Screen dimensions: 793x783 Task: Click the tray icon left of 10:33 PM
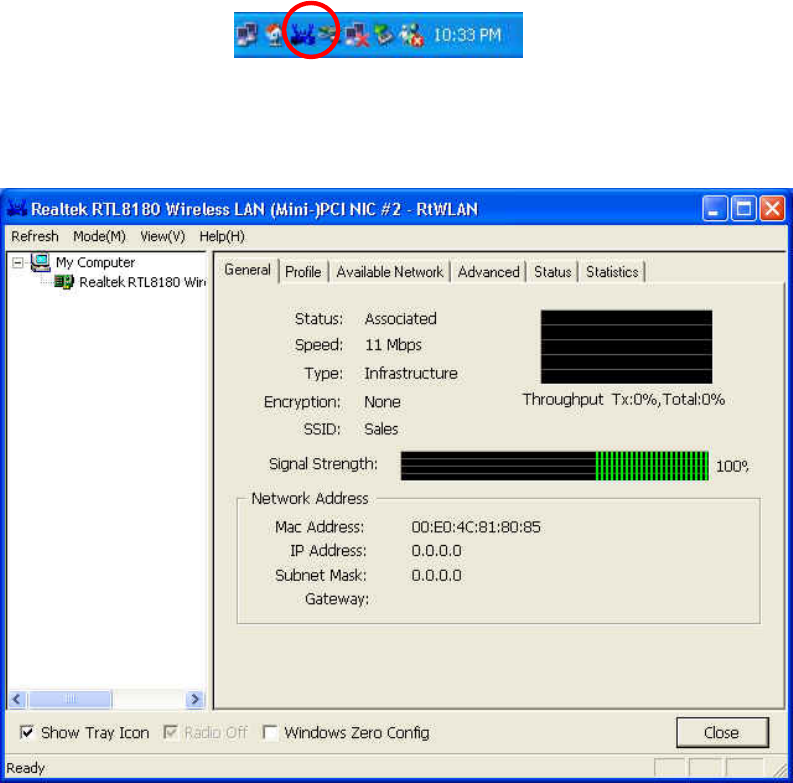tap(411, 35)
